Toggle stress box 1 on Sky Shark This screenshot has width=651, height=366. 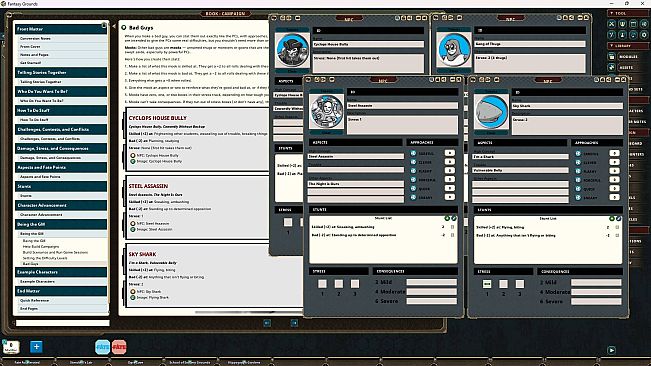pyautogui.click(x=487, y=284)
